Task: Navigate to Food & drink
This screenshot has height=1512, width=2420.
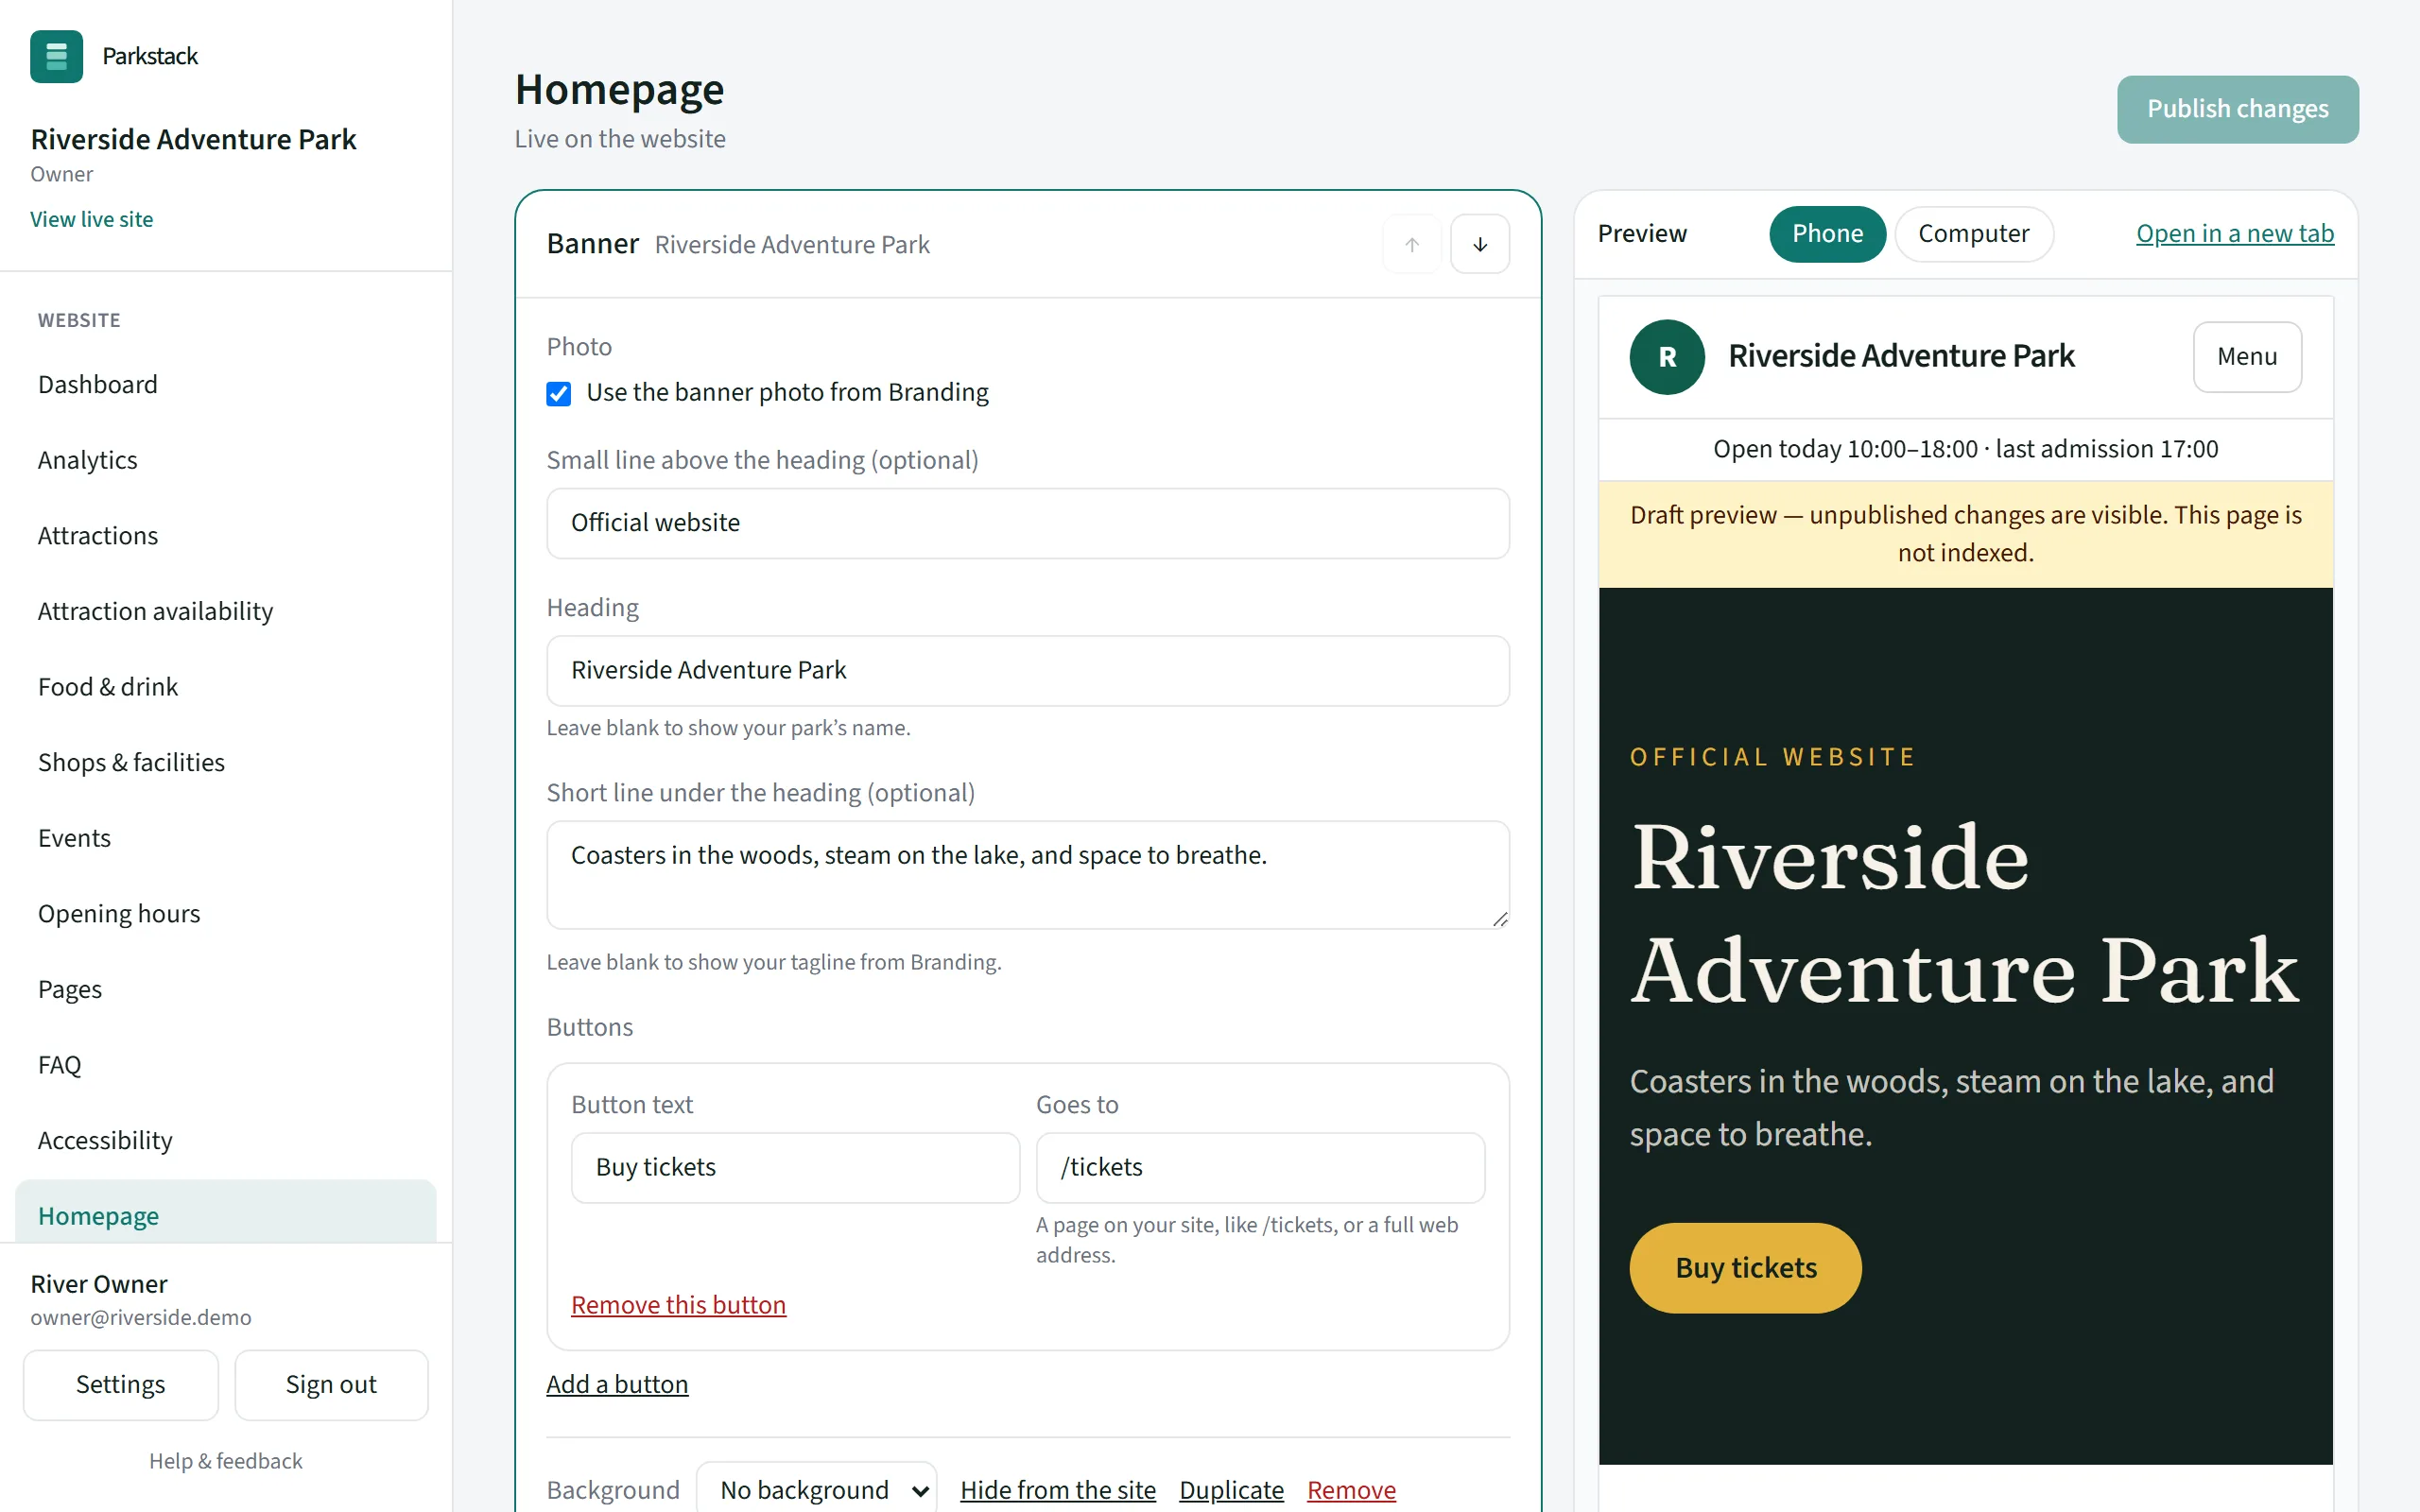Action: (x=226, y=687)
